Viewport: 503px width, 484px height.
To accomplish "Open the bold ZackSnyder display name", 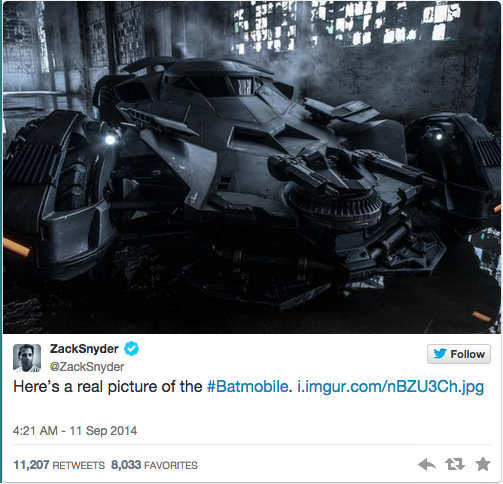I will tap(84, 349).
